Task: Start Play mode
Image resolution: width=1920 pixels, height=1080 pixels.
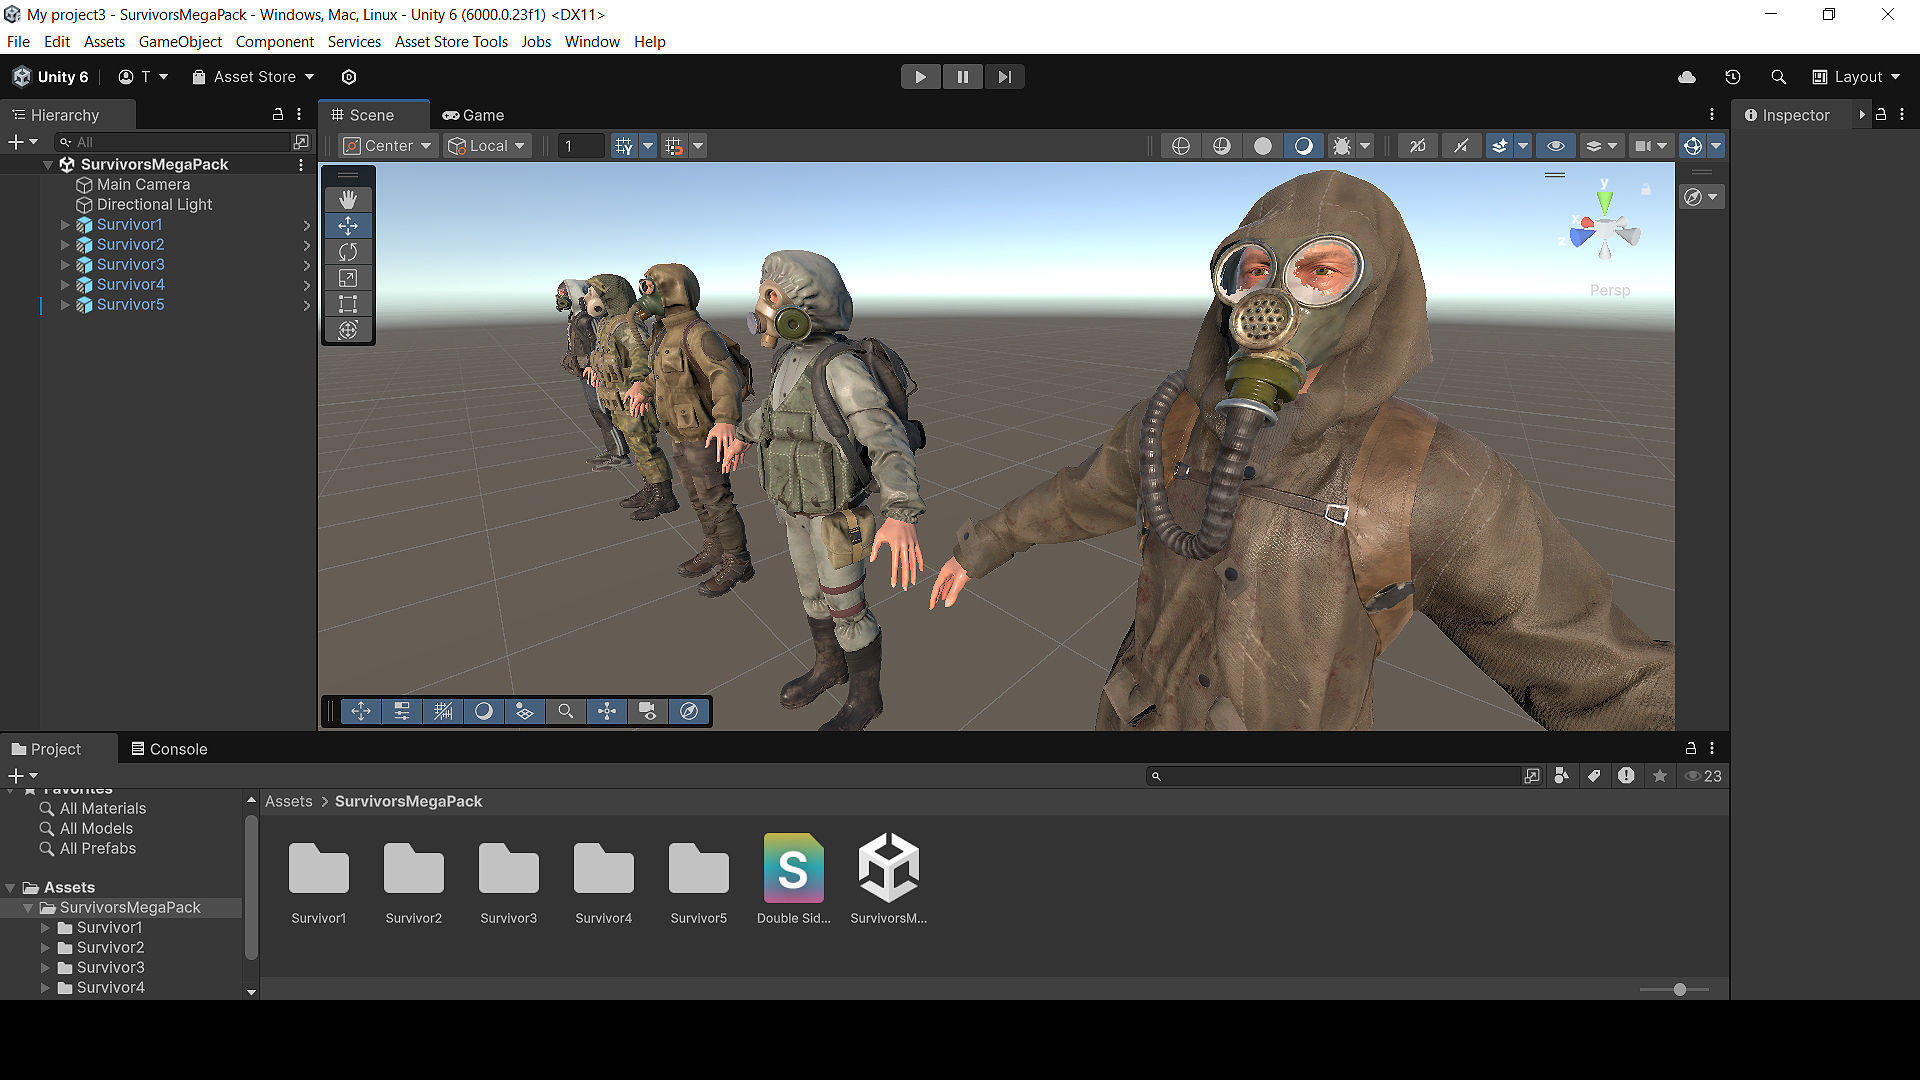Action: tap(920, 77)
